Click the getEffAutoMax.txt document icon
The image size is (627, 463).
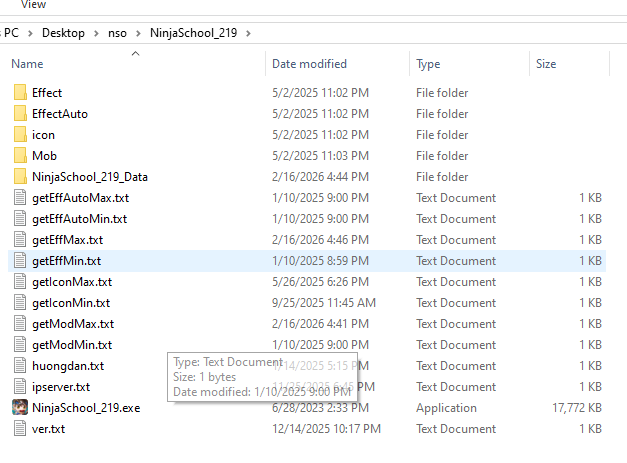[20, 198]
